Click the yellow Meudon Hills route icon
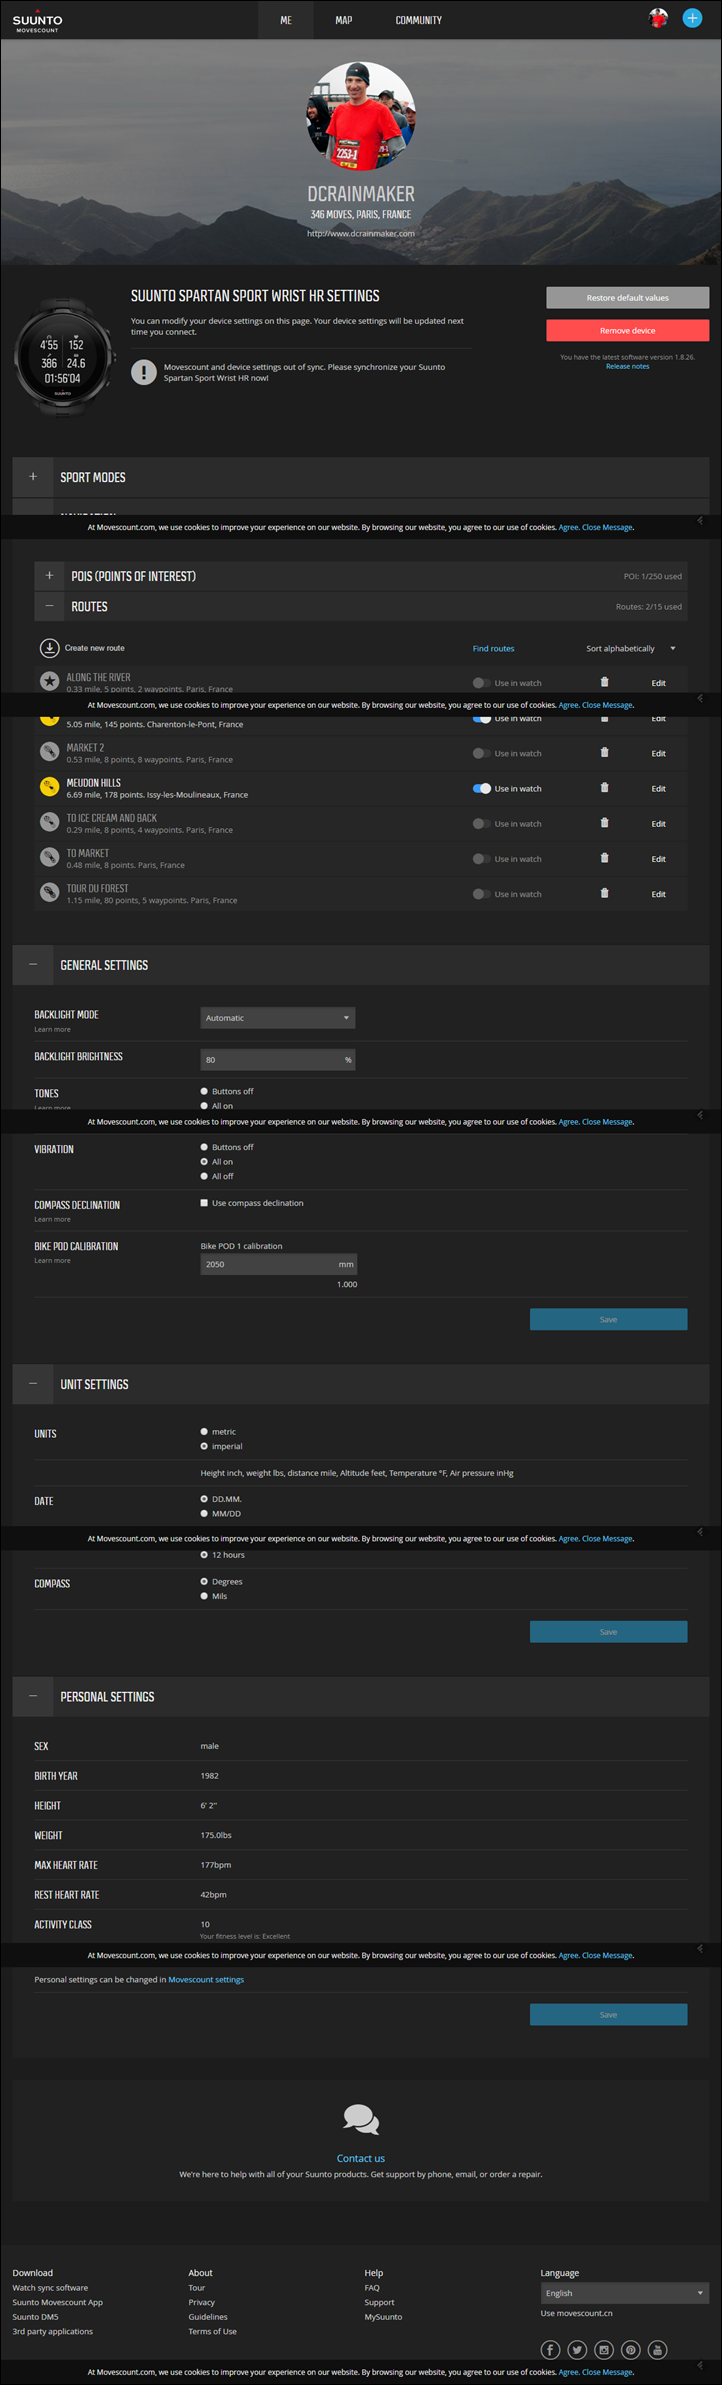This screenshot has width=722, height=2385. 49,787
